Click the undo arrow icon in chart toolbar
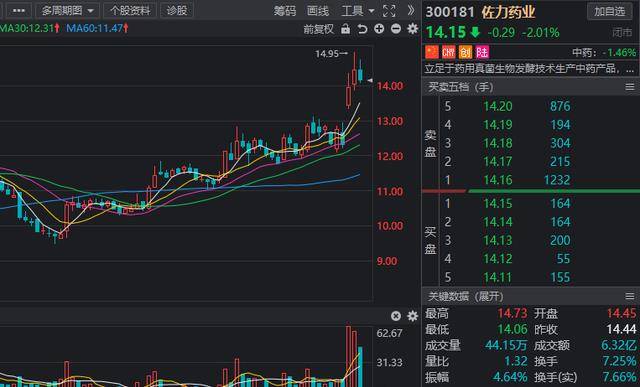Viewport: 640px width, 387px height. pyautogui.click(x=362, y=29)
